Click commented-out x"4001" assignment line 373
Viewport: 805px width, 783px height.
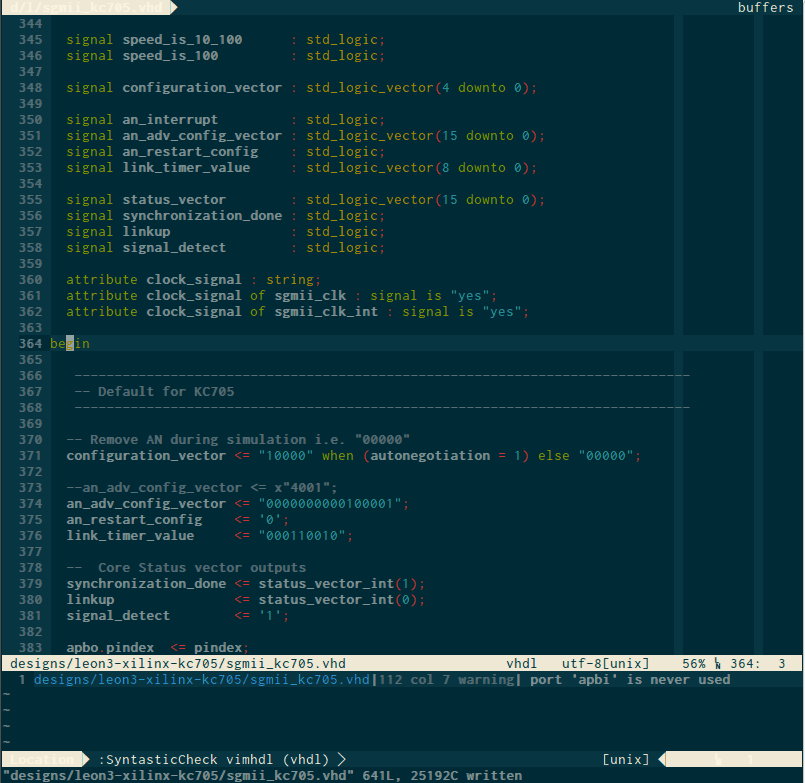pyautogui.click(x=202, y=488)
